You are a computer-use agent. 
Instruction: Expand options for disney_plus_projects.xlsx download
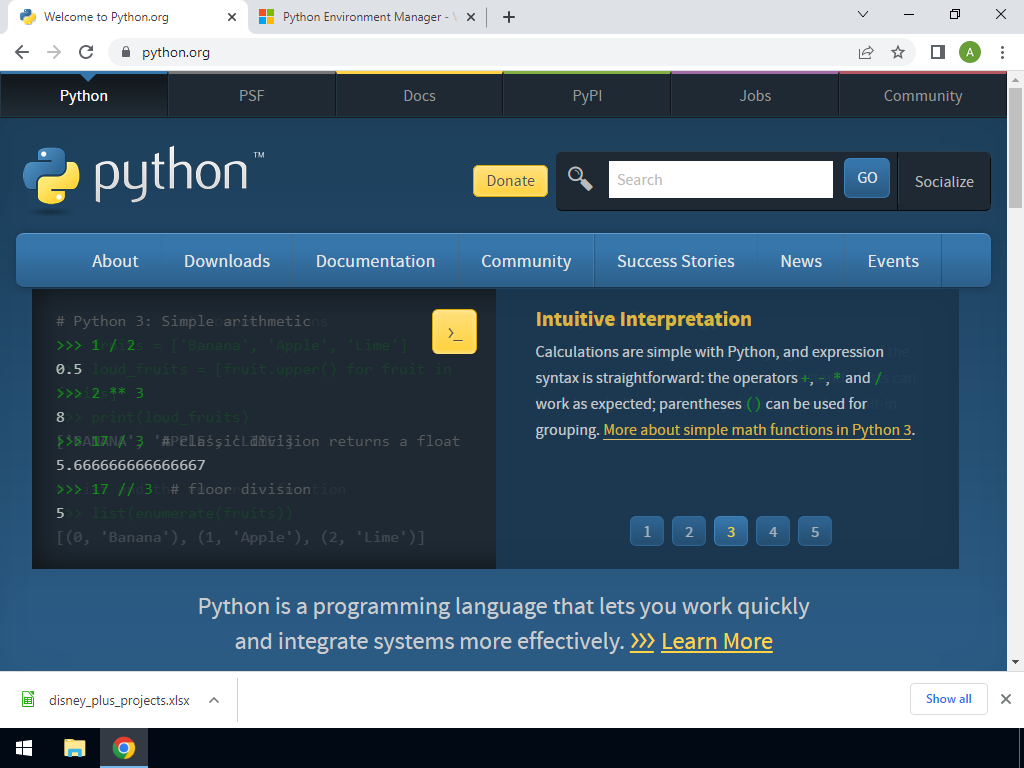click(x=214, y=700)
